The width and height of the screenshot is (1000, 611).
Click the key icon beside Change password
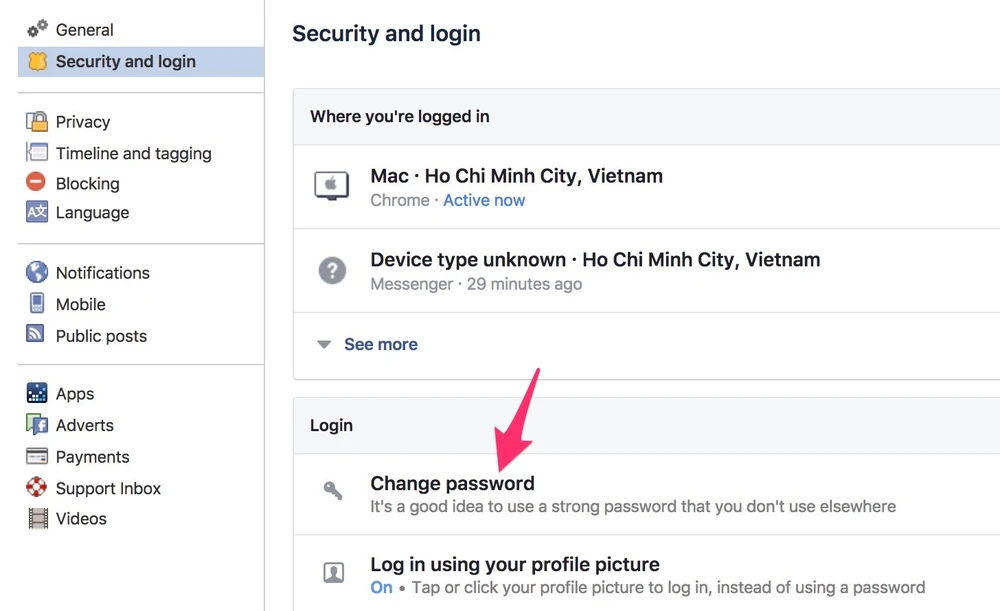333,490
